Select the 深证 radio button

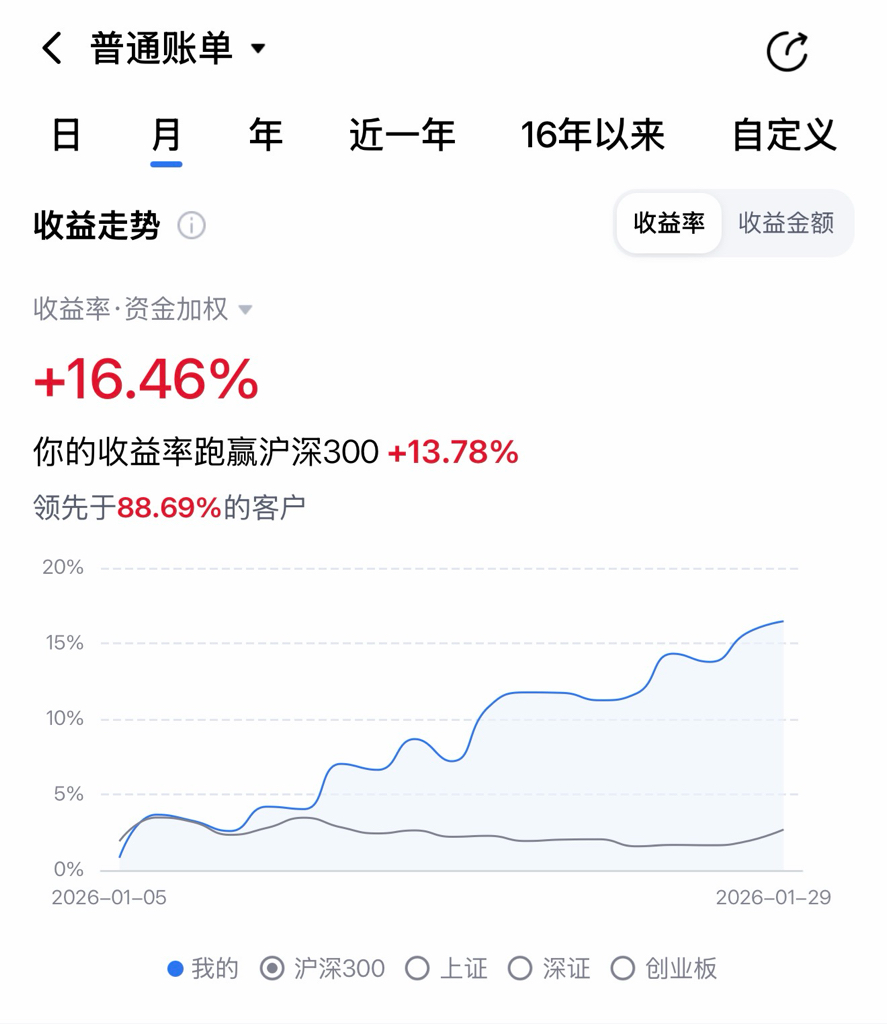pos(520,968)
